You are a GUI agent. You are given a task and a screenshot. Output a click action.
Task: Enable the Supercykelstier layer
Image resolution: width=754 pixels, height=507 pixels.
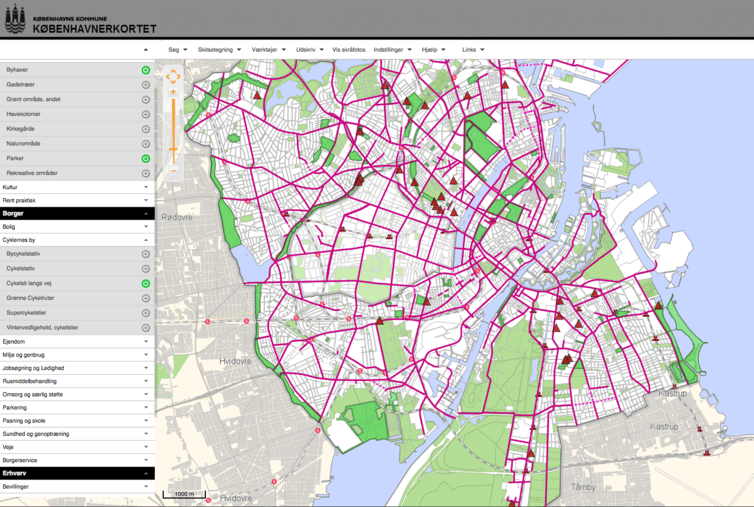(146, 313)
